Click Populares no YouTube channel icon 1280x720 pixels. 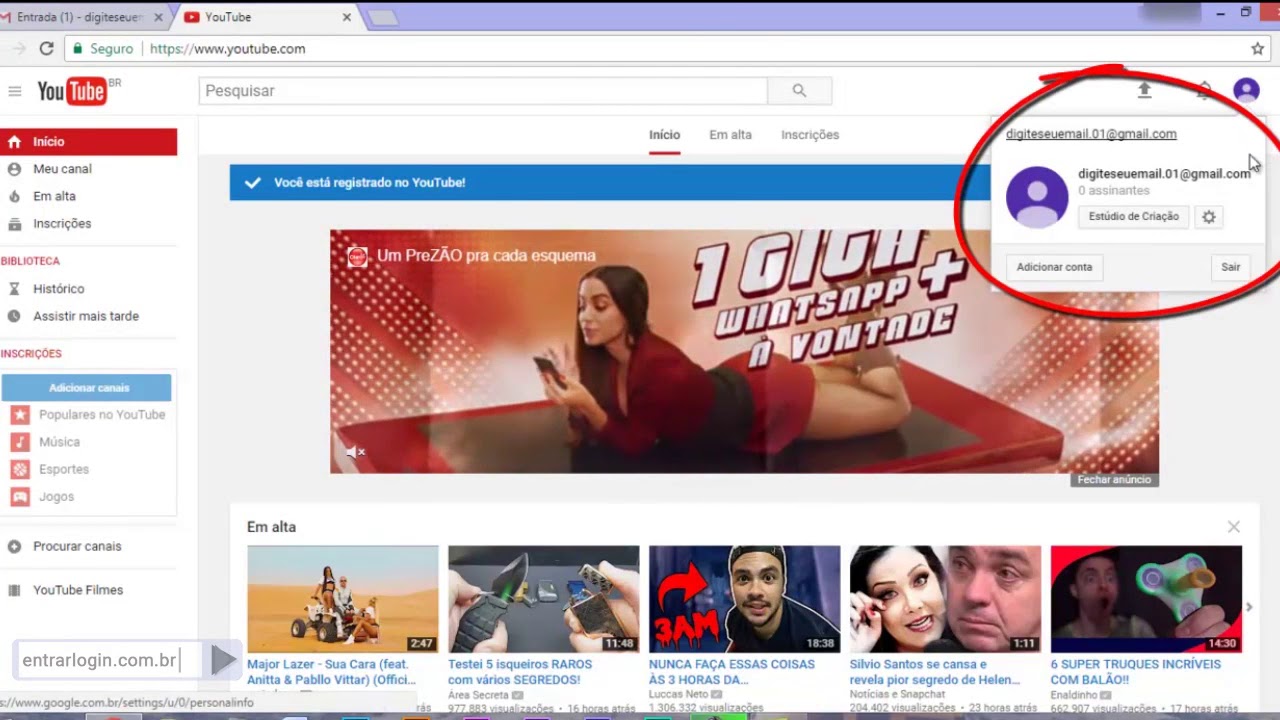tap(20, 415)
